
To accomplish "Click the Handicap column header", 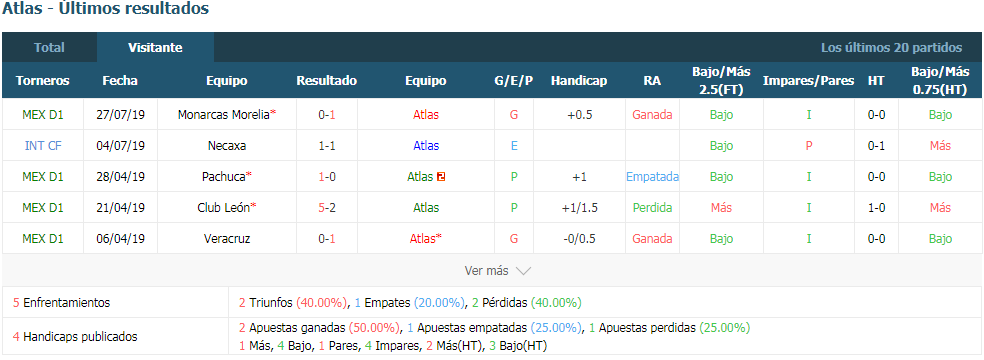I will 579,81.
